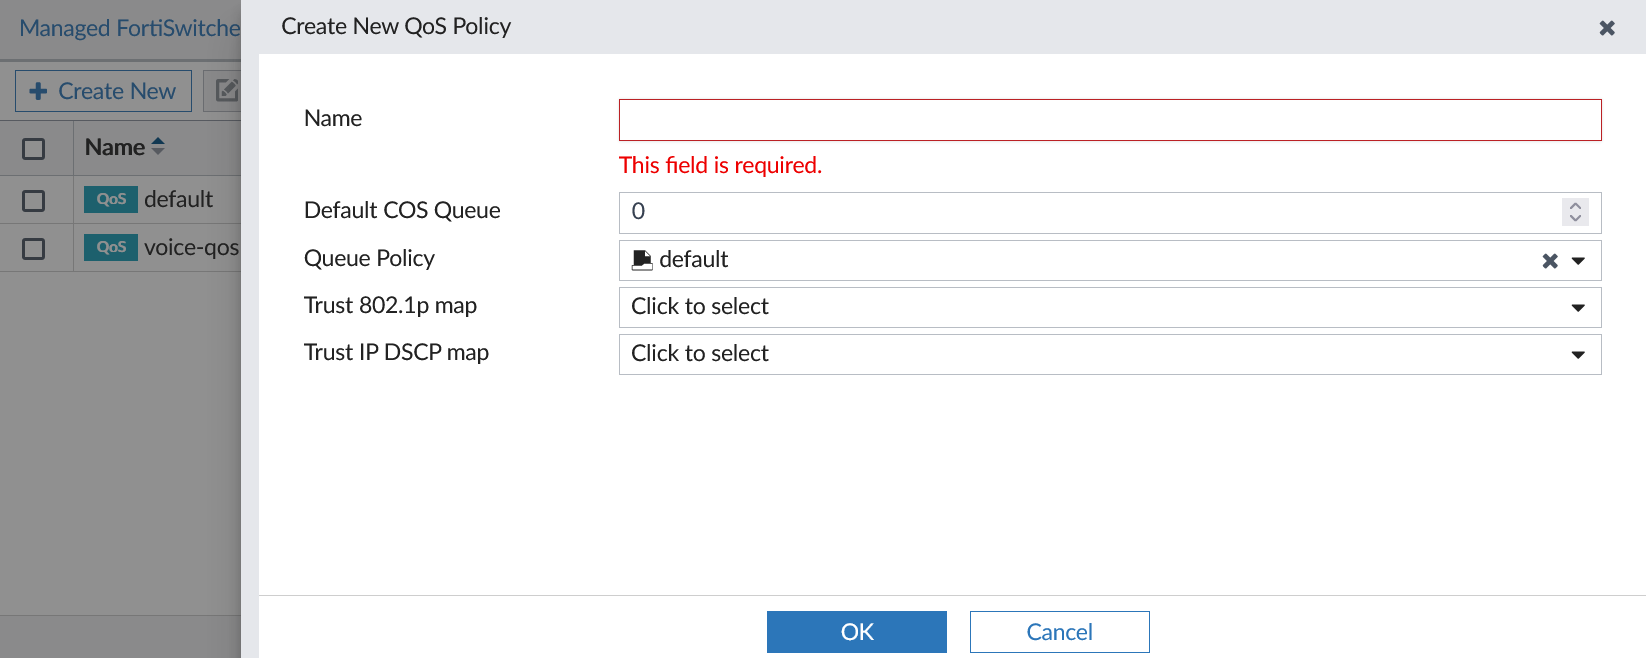Sort the table by Name column arrows

click(x=157, y=147)
